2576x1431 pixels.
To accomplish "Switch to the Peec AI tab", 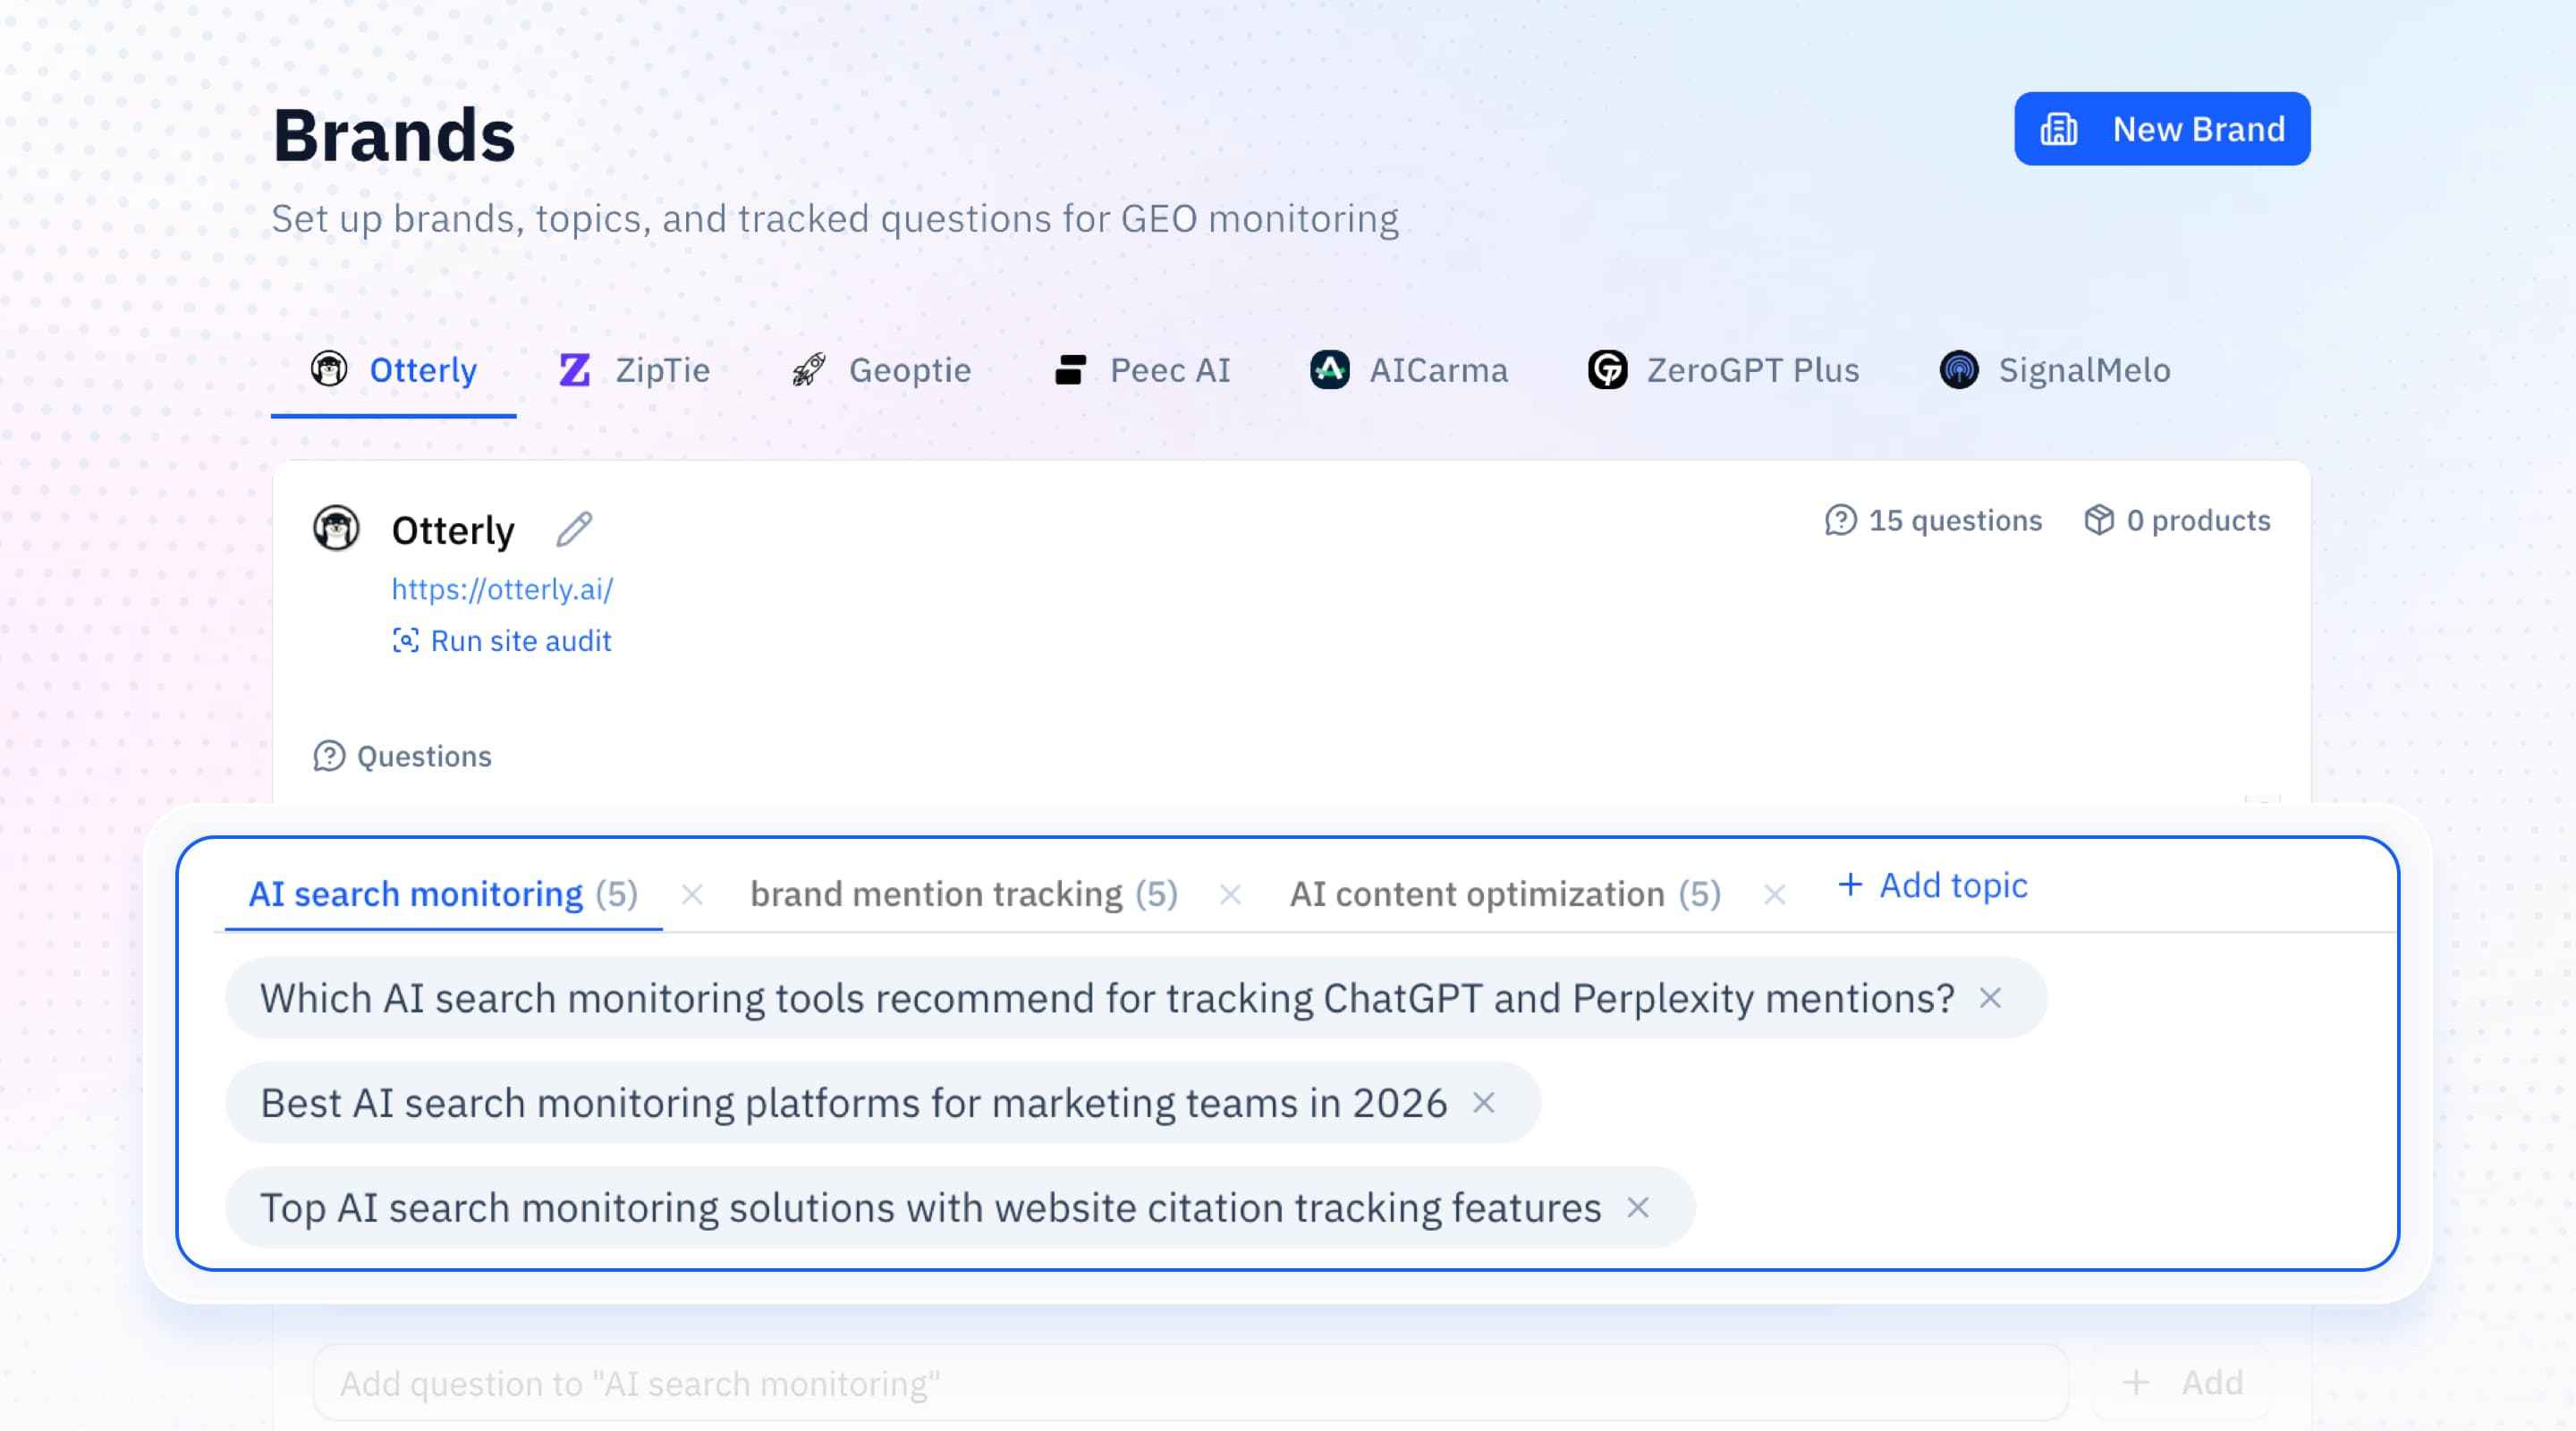I will [1143, 370].
